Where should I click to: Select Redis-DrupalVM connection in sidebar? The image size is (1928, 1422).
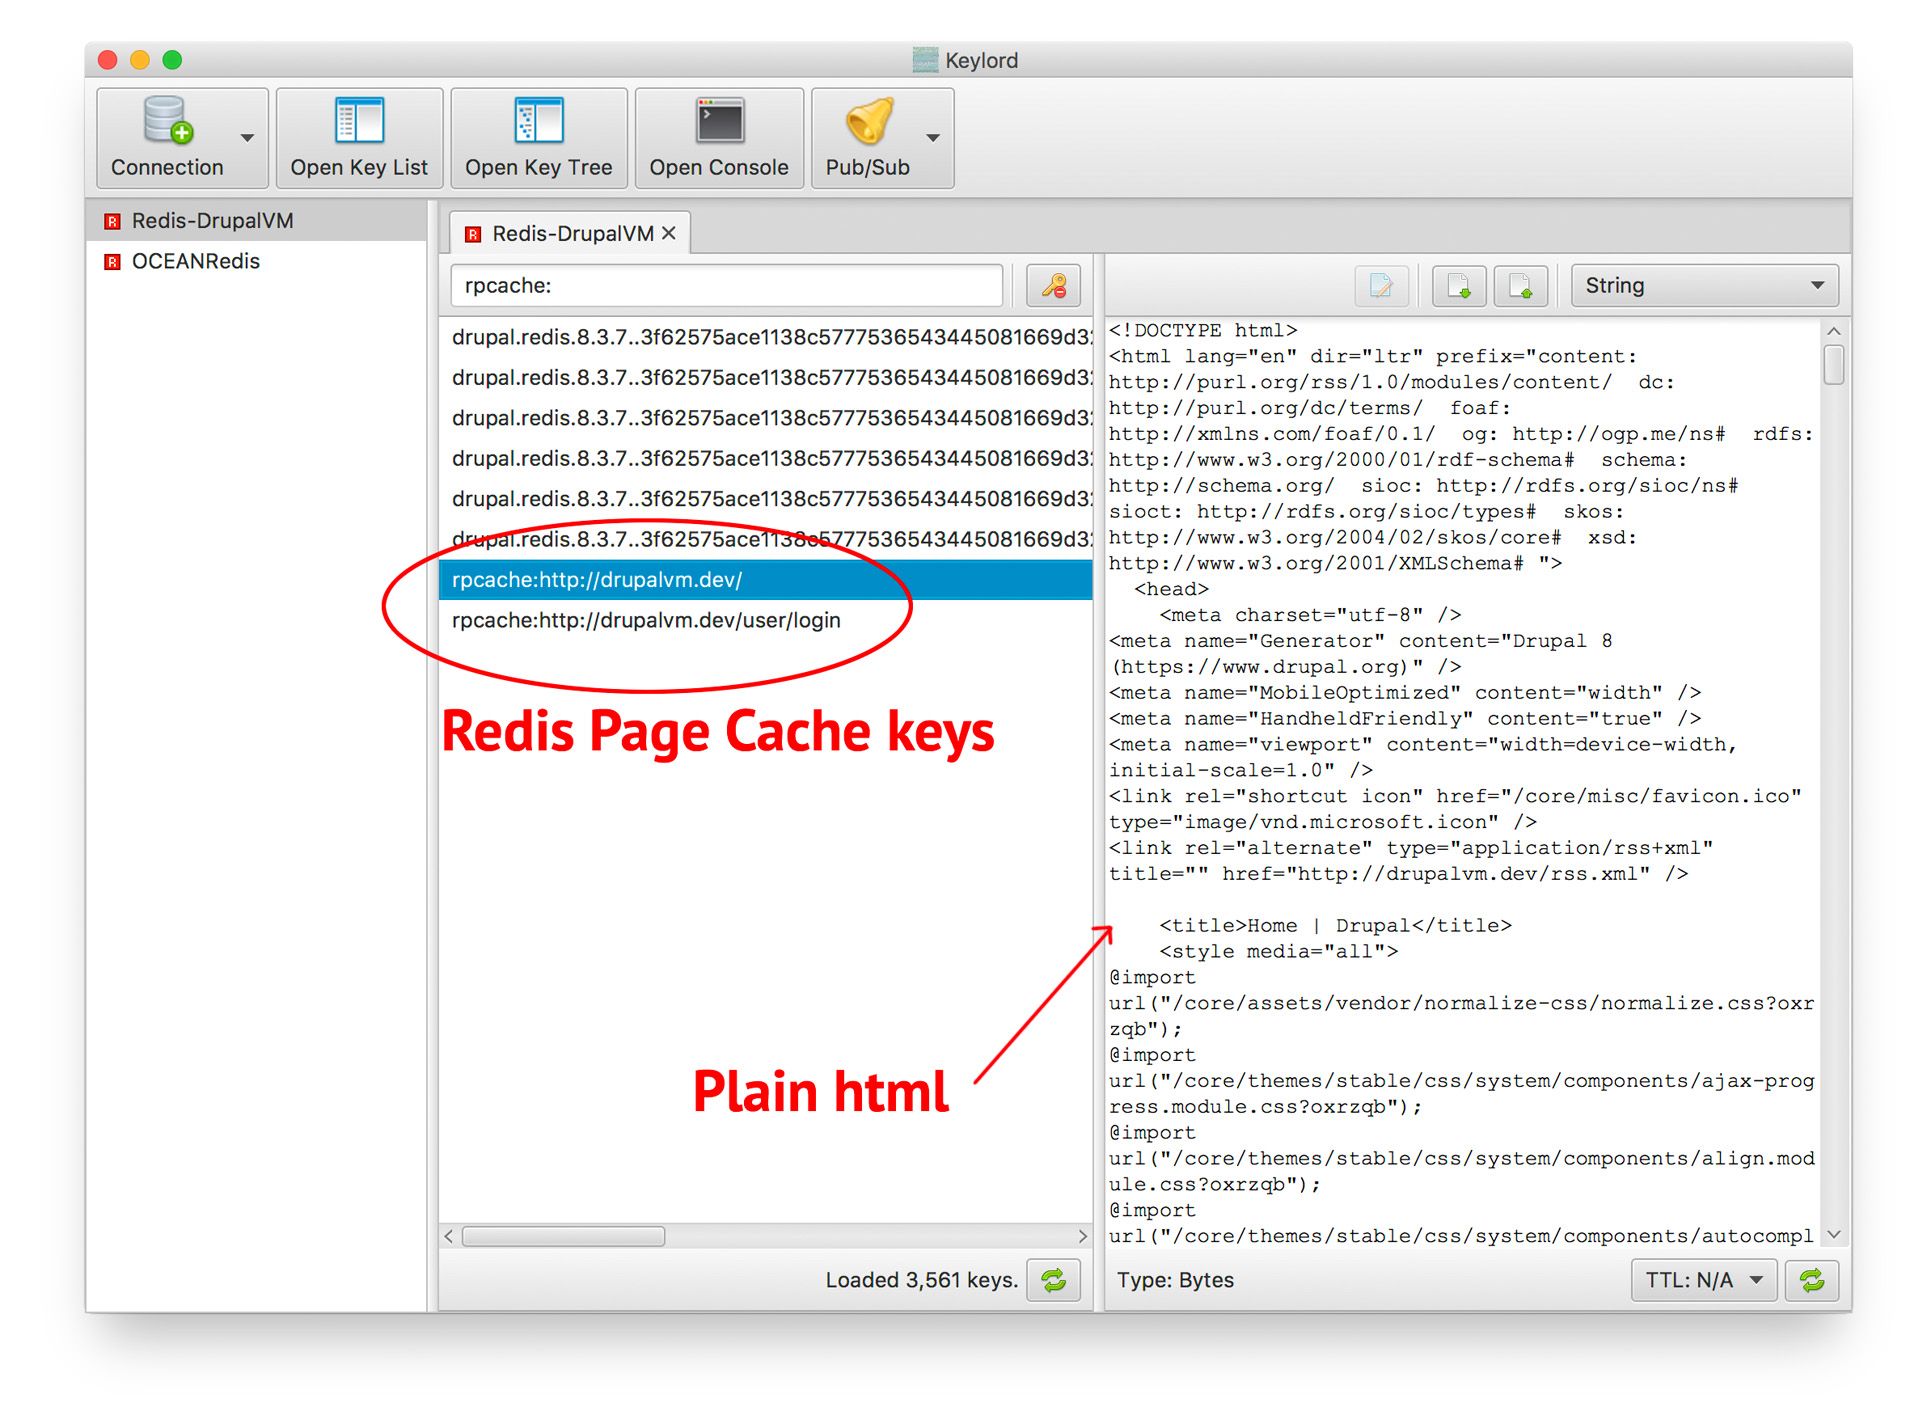click(257, 221)
